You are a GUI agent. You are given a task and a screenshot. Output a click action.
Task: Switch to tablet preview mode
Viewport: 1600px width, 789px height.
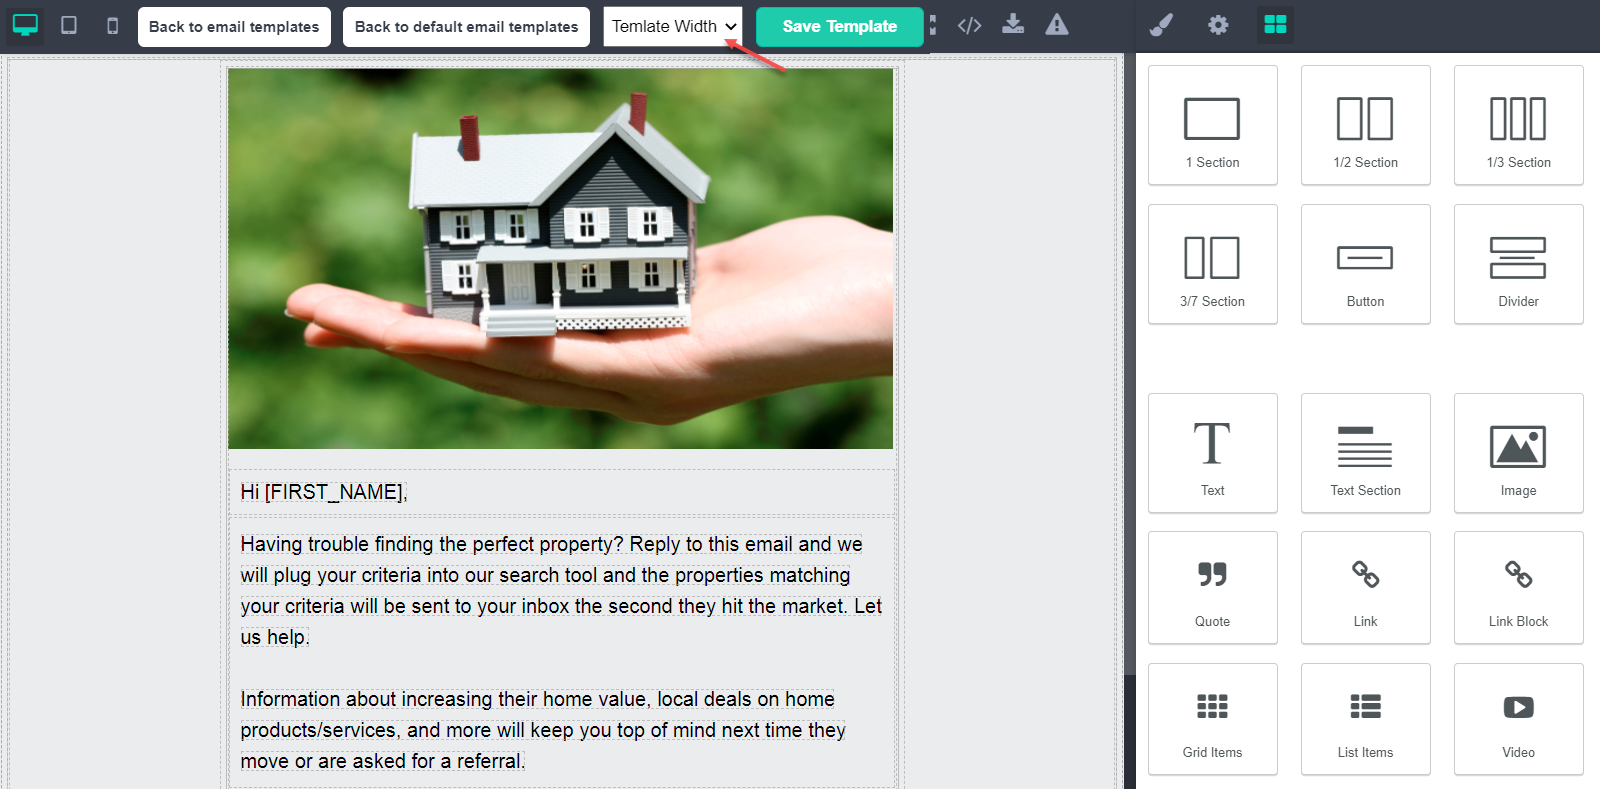click(69, 25)
